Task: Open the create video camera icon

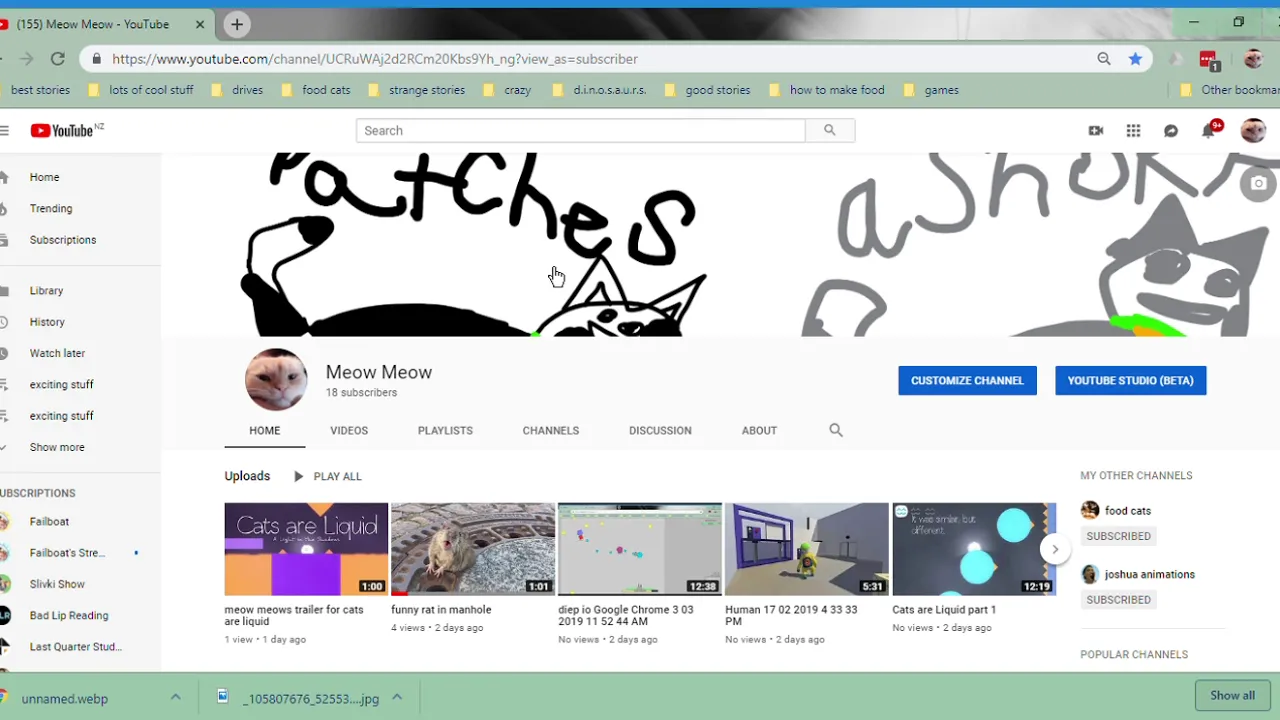Action: [1096, 130]
